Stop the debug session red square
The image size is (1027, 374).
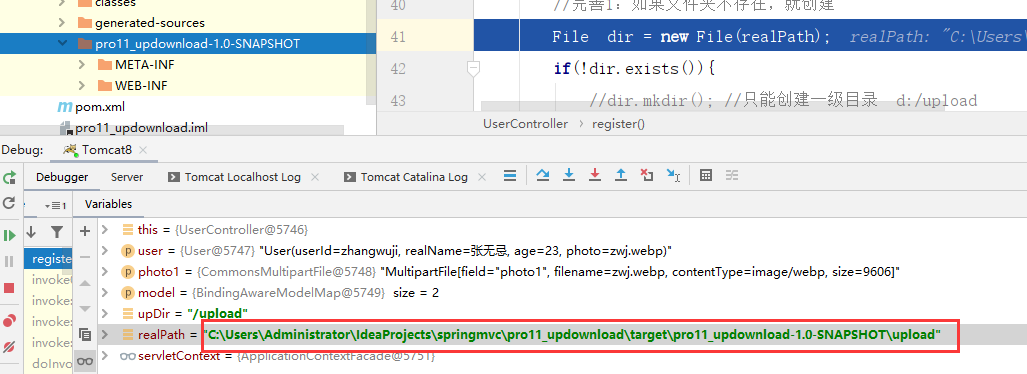[x=9, y=288]
